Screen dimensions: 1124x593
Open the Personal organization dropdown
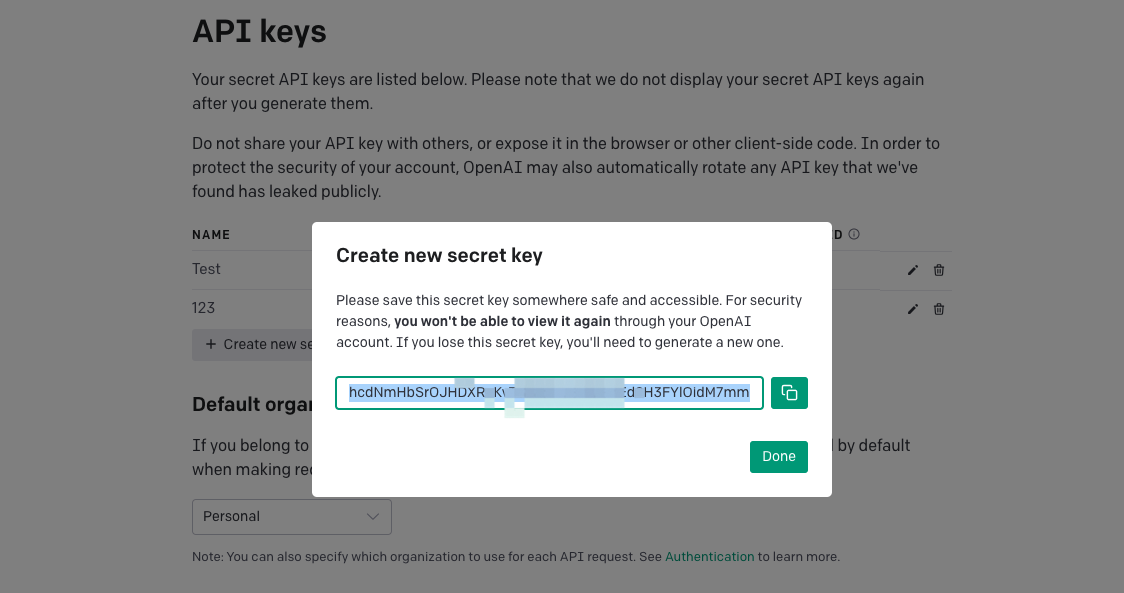(291, 517)
